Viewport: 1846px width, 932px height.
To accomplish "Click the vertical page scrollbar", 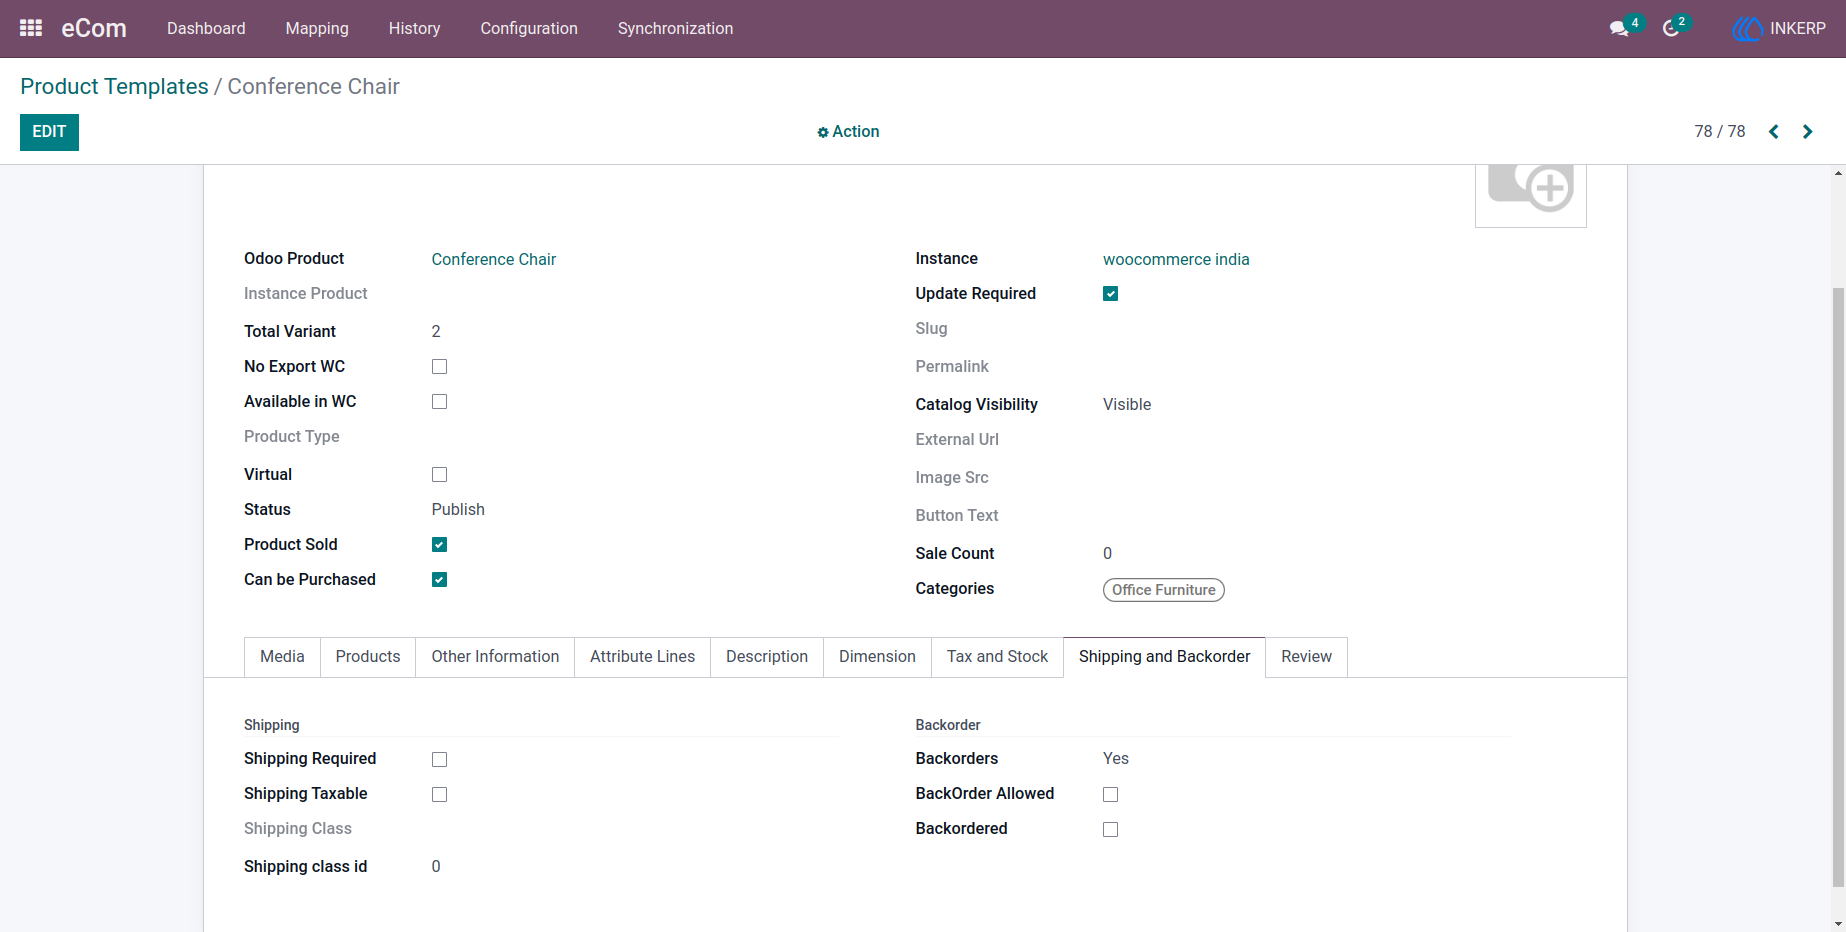I will click(1838, 587).
